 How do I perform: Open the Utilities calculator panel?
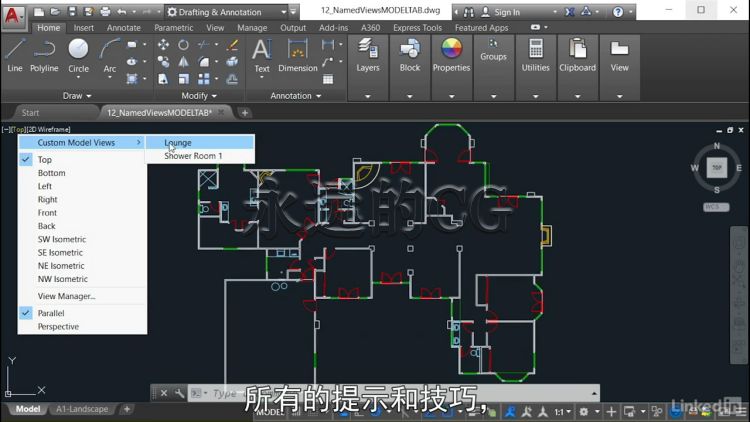[535, 55]
